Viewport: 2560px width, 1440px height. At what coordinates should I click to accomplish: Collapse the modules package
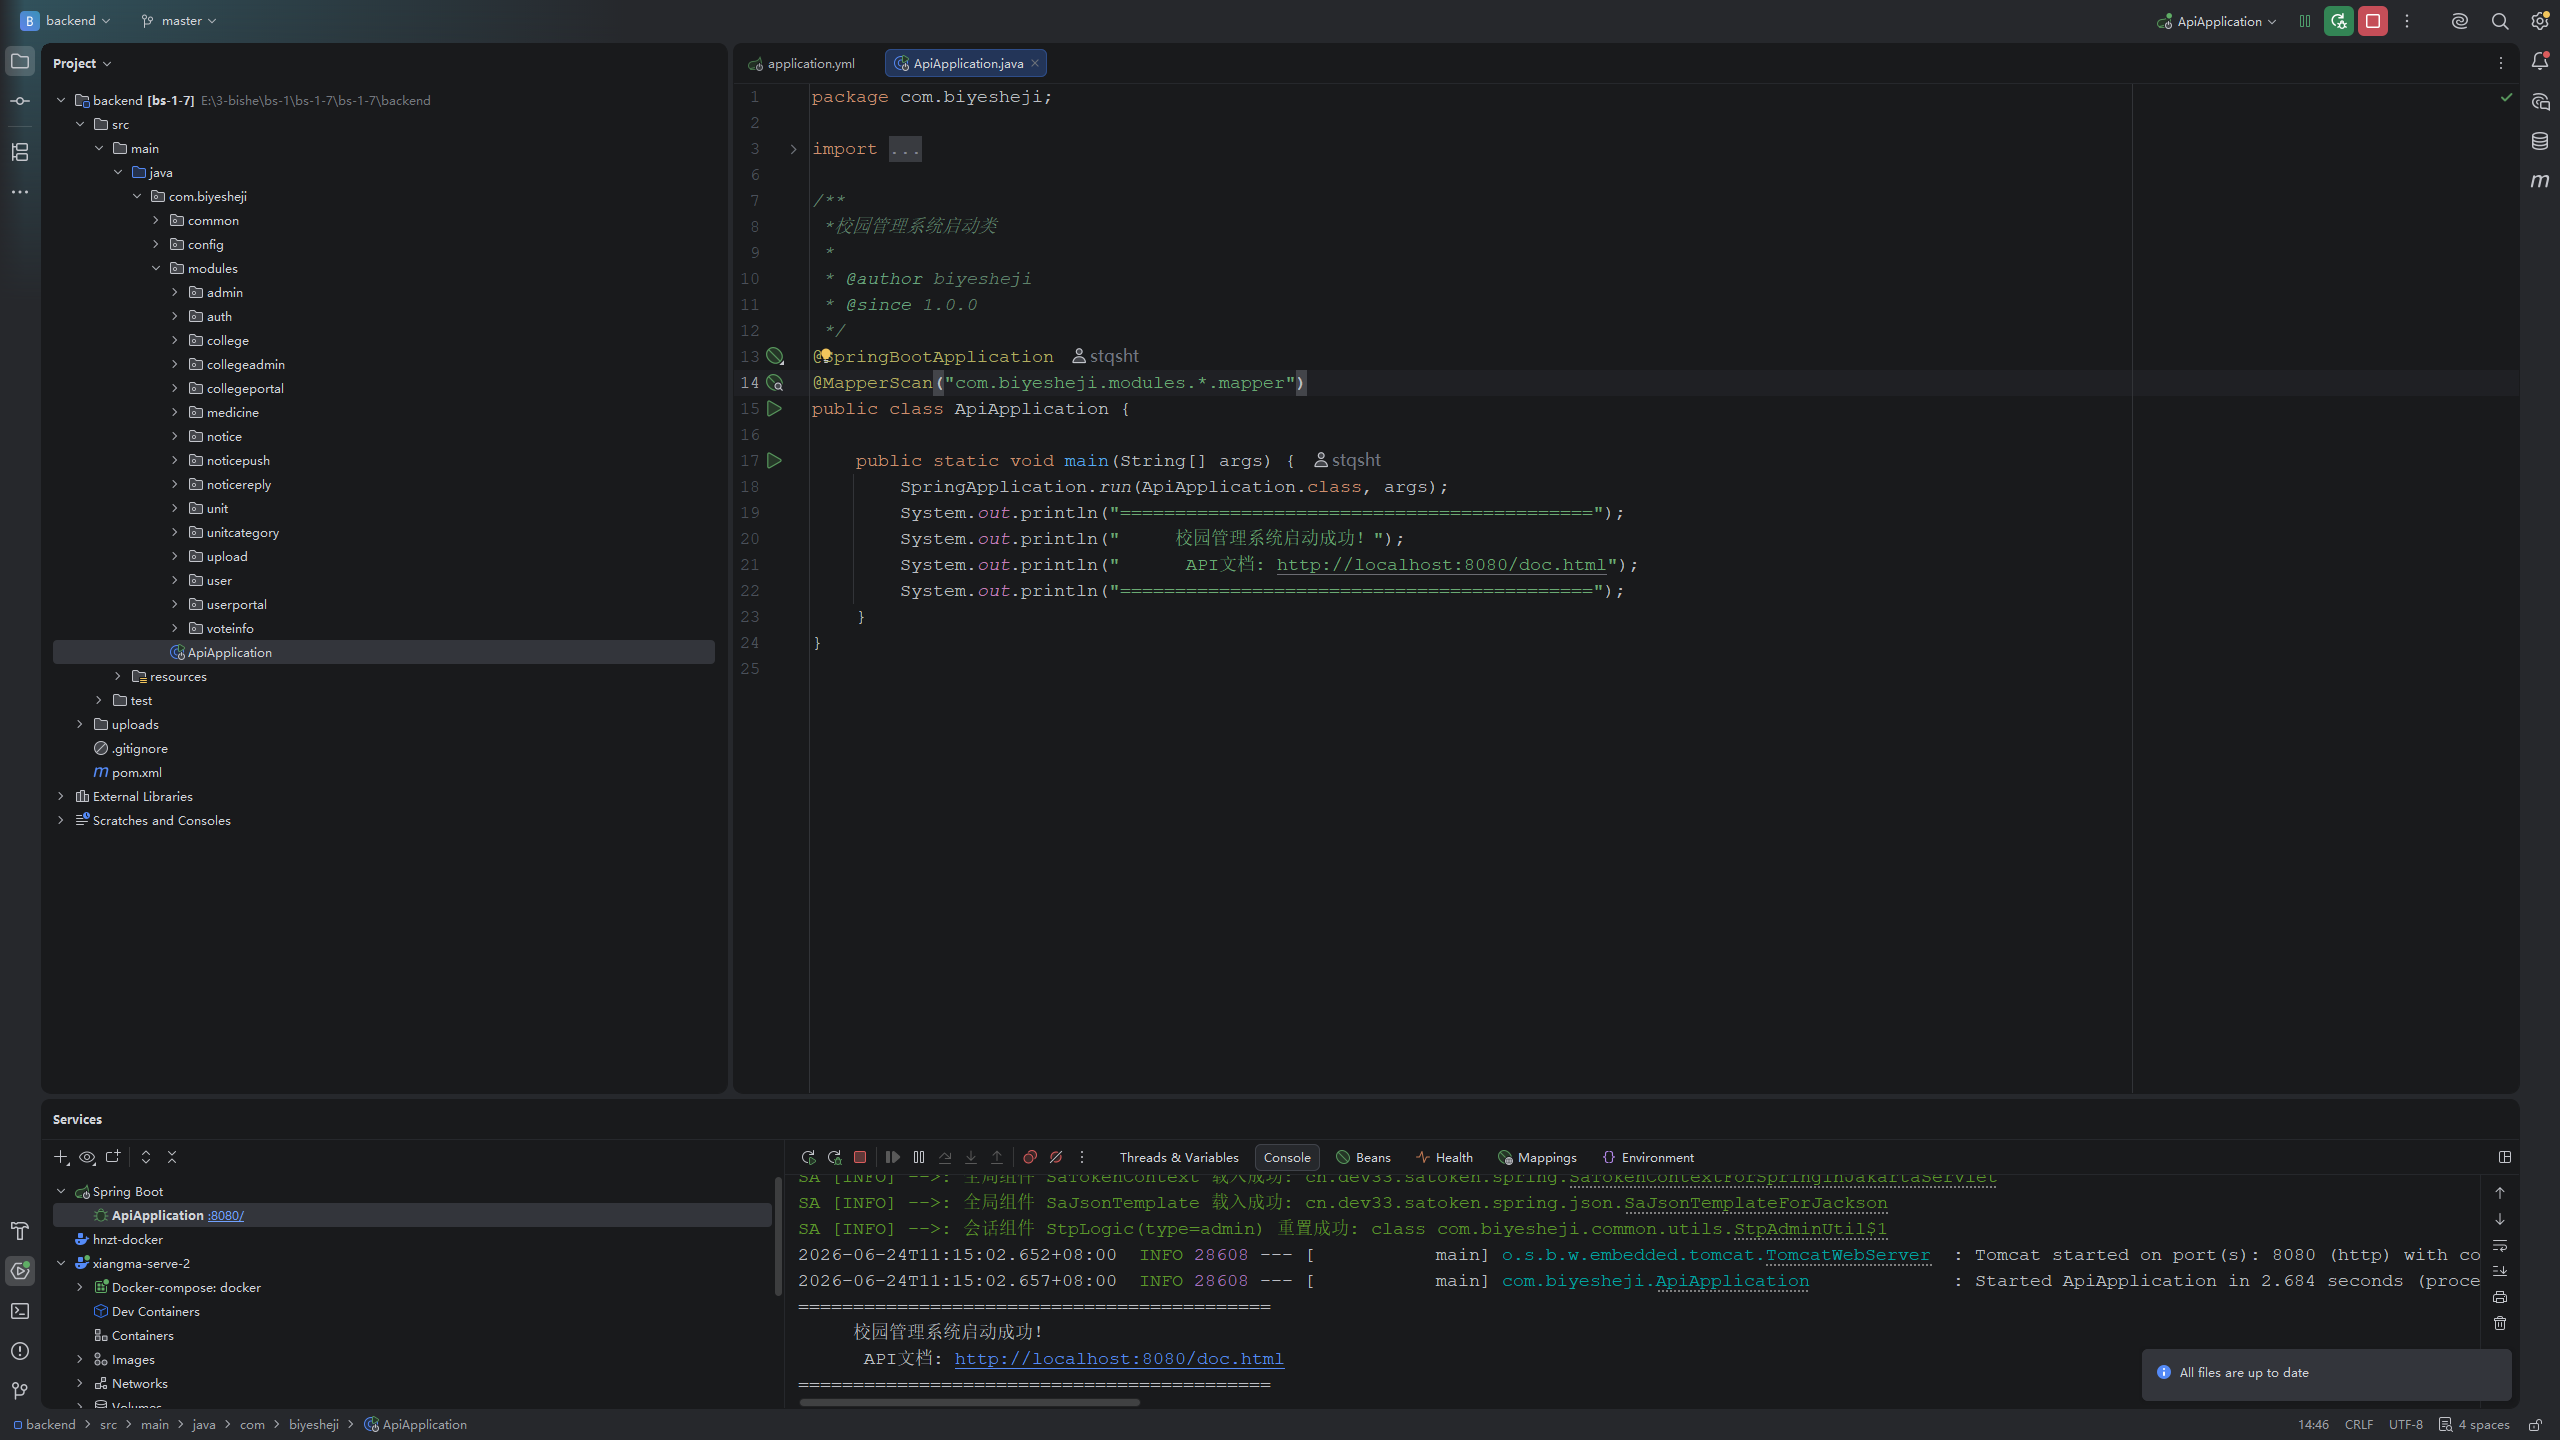point(156,269)
